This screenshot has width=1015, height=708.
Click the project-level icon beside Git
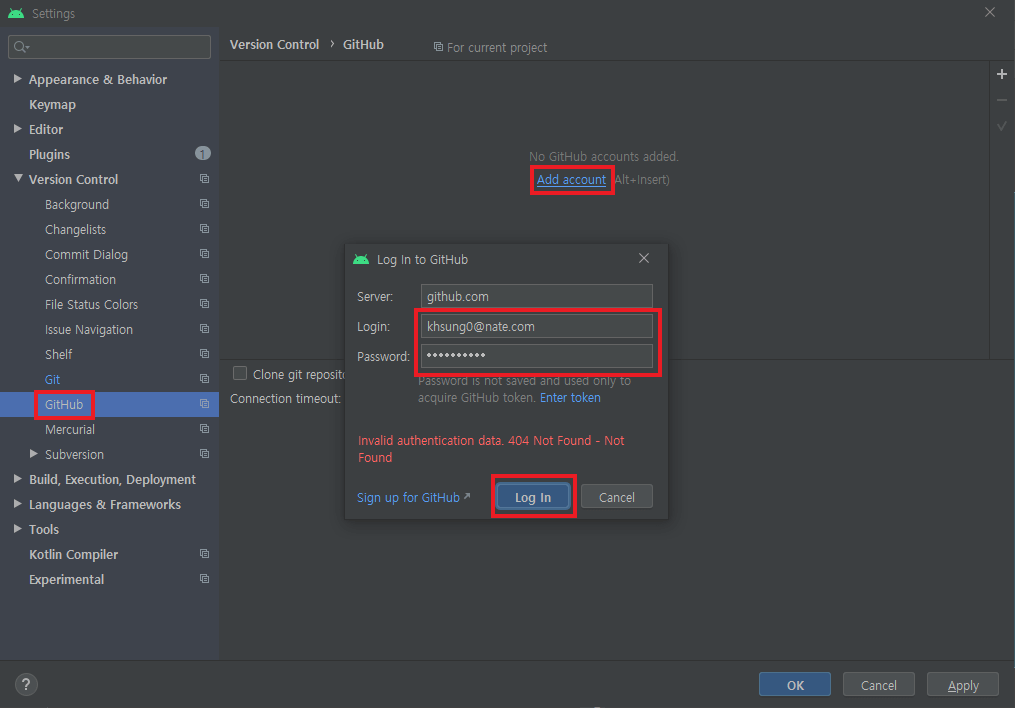click(205, 379)
